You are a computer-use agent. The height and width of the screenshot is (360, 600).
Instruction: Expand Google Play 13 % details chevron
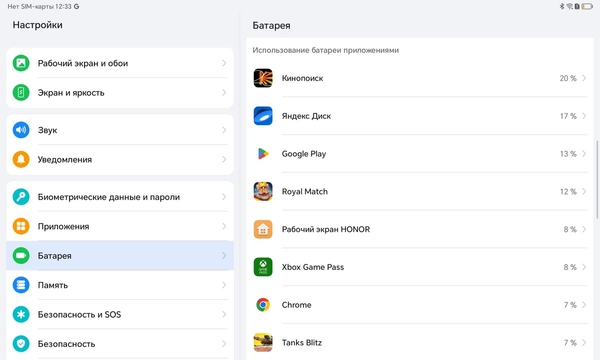(x=584, y=154)
